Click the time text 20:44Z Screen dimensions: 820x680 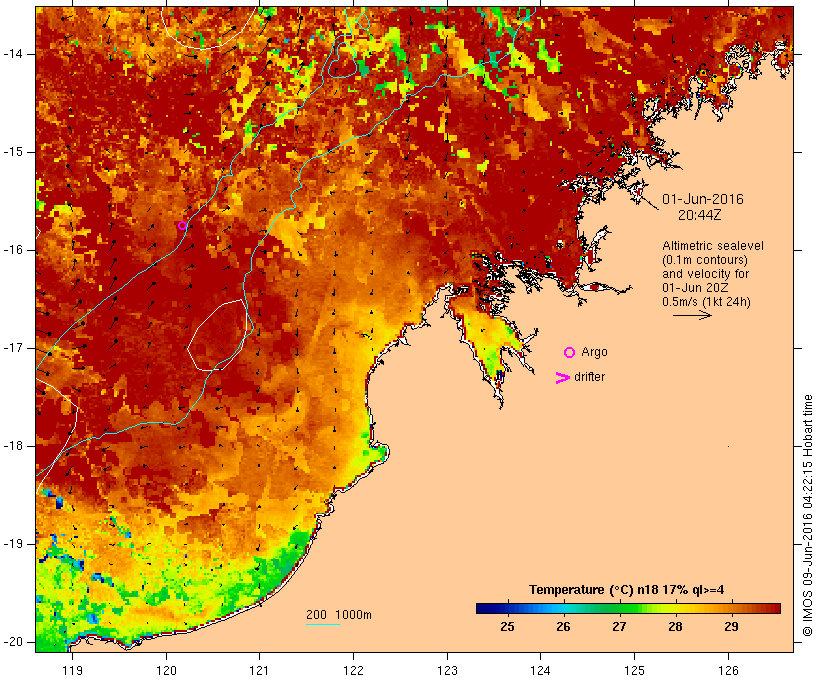(x=700, y=215)
